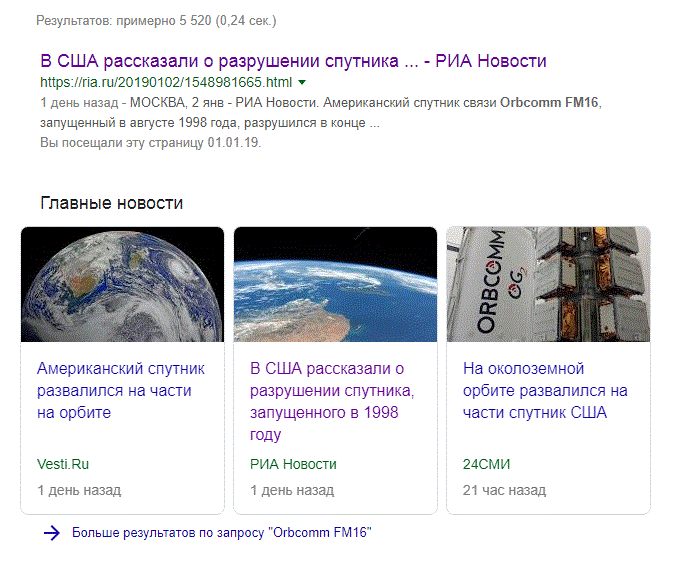Screen dimensions: 693x565
Task: Open 'Больше результатов по запросу Orbcomm FM16' link
Action: pos(222,533)
